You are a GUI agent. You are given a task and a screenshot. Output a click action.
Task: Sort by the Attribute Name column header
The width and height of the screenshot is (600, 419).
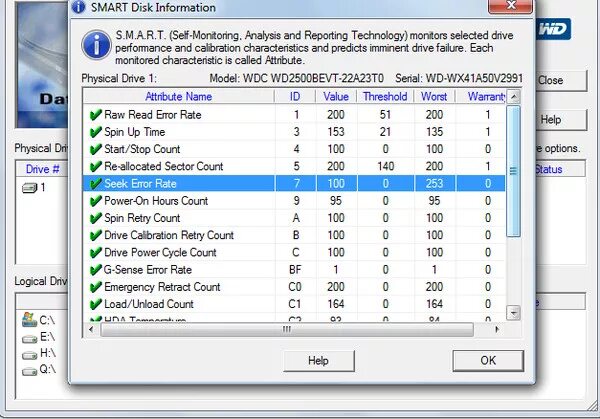pyautogui.click(x=179, y=96)
